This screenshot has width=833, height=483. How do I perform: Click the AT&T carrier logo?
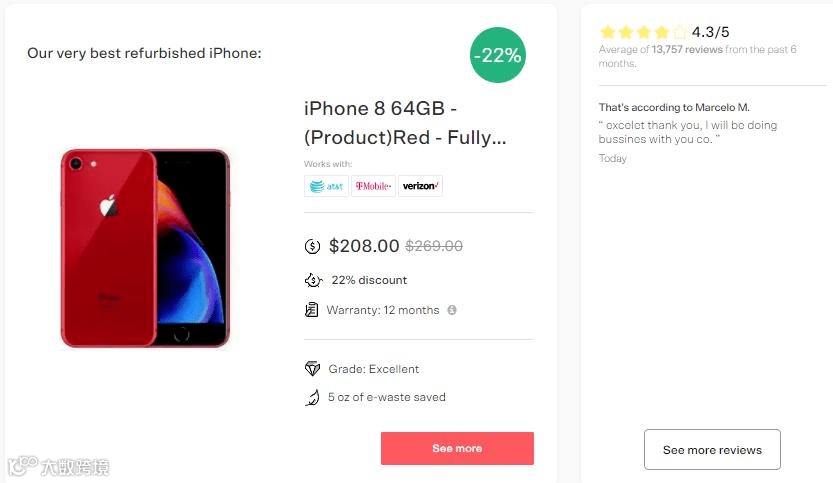pos(326,186)
